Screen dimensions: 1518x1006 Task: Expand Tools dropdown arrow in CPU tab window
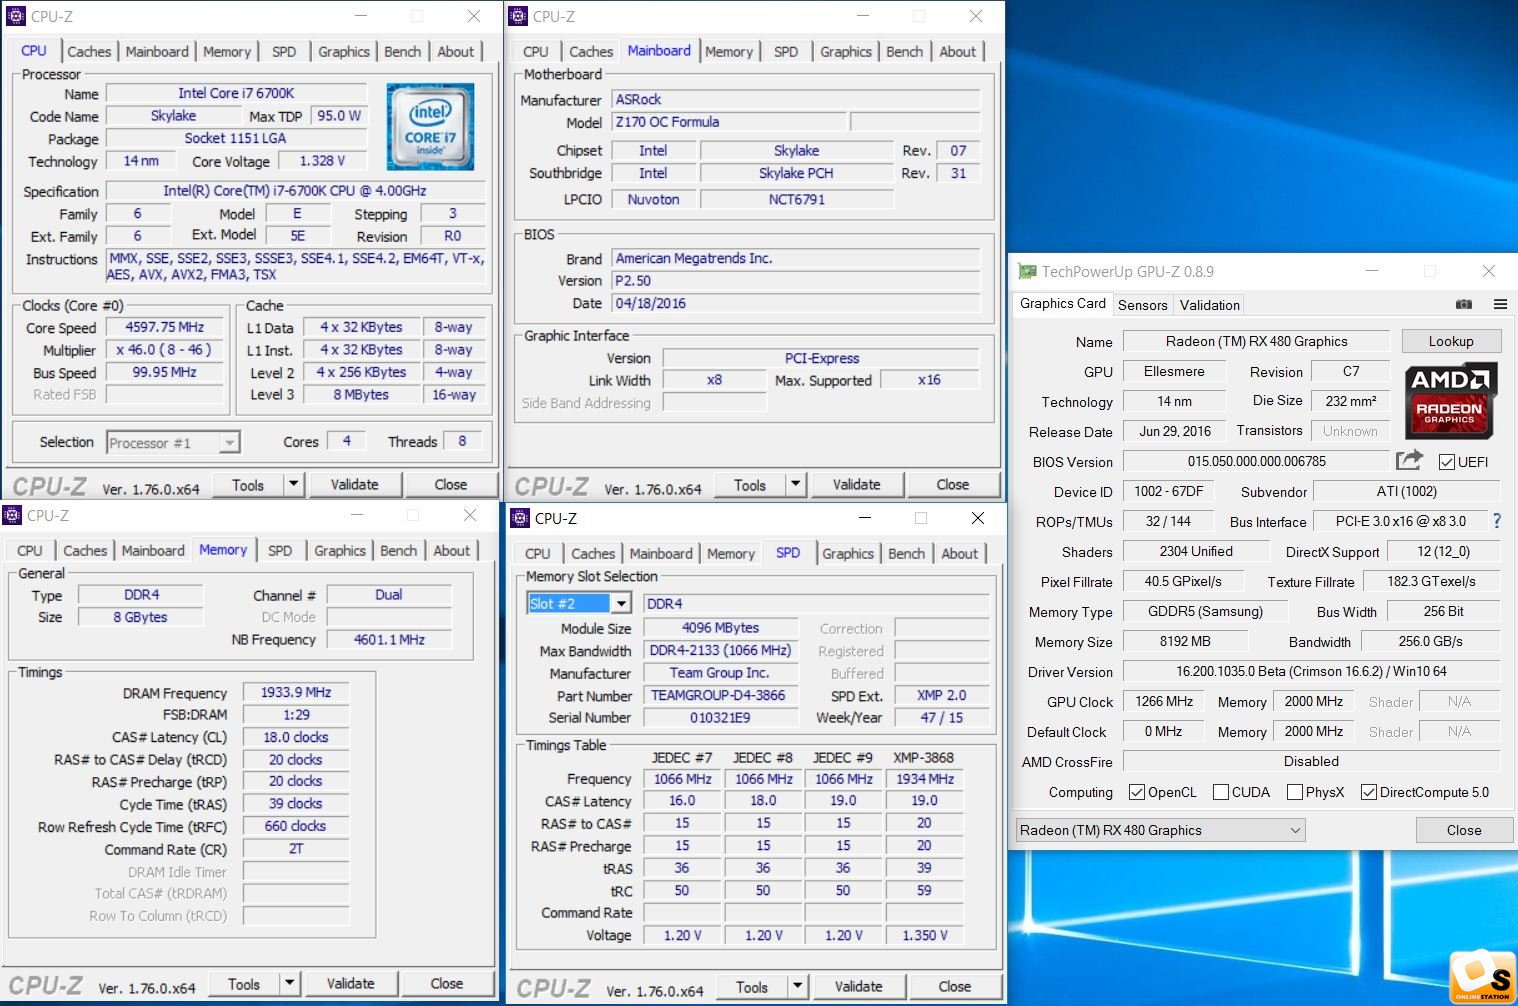(293, 484)
